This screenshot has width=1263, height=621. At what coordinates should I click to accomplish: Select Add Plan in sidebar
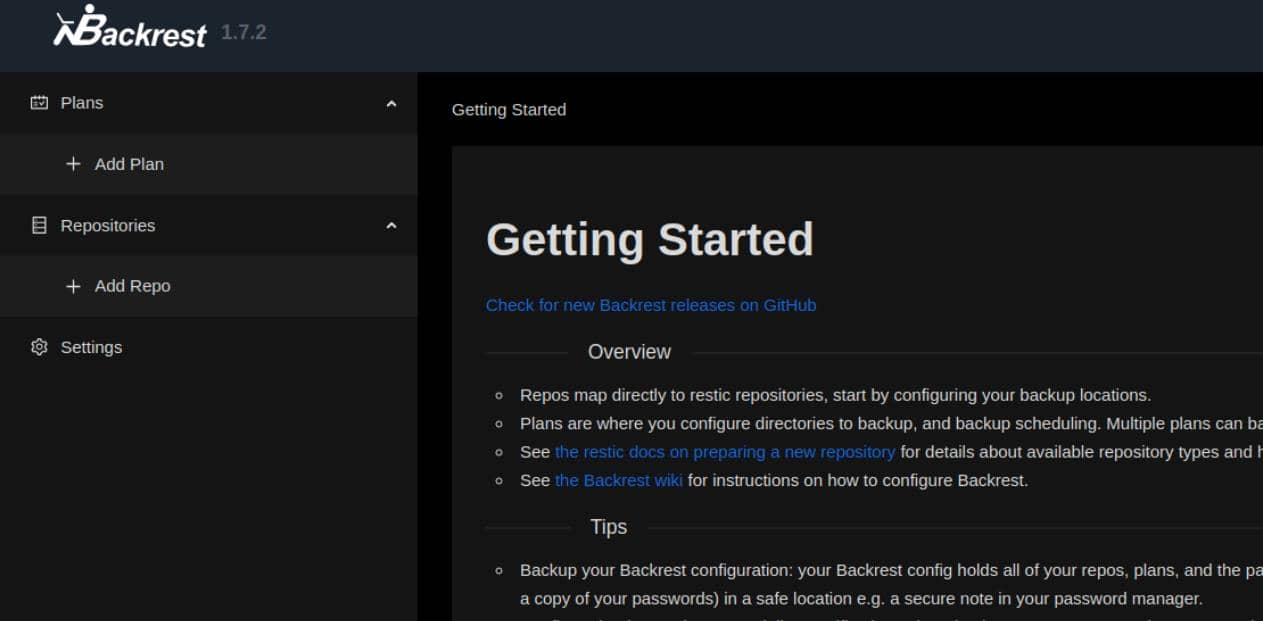209,164
